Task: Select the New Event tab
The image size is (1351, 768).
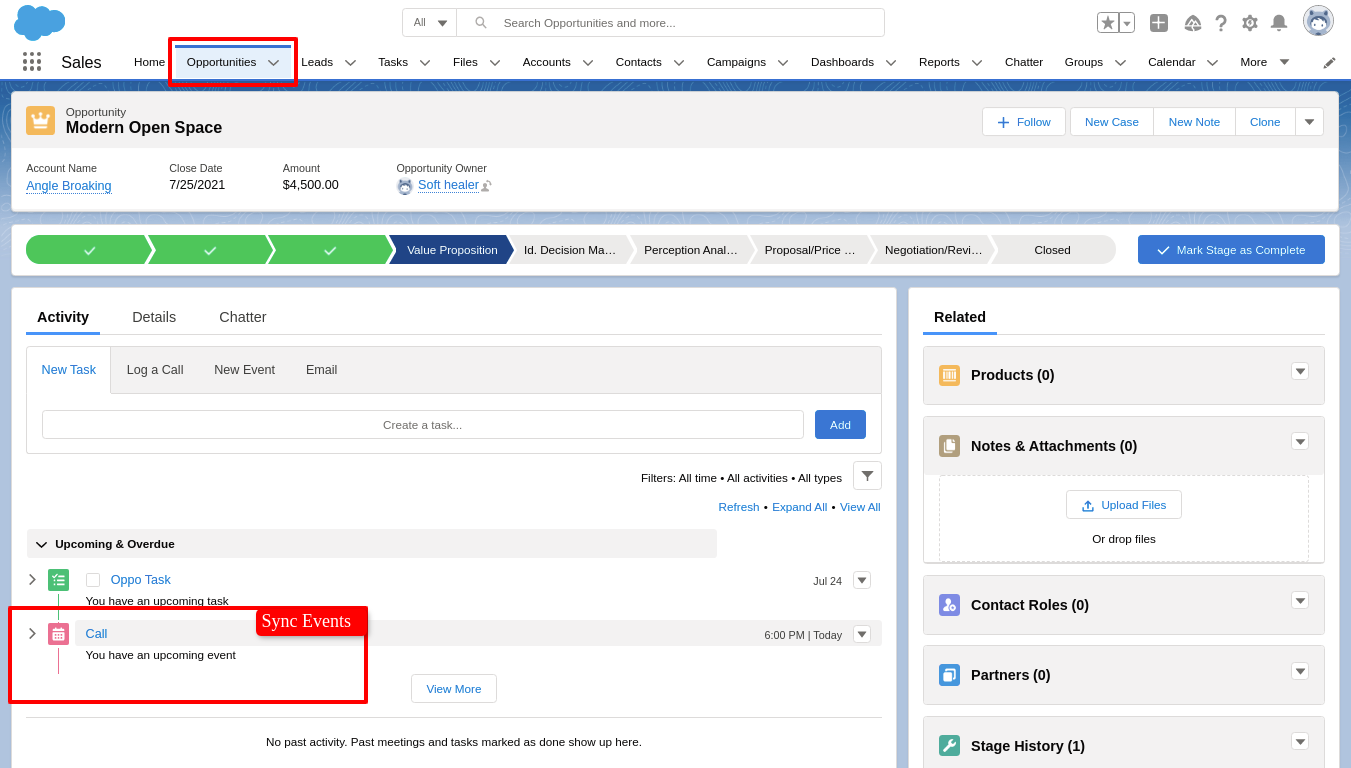Action: click(x=244, y=370)
